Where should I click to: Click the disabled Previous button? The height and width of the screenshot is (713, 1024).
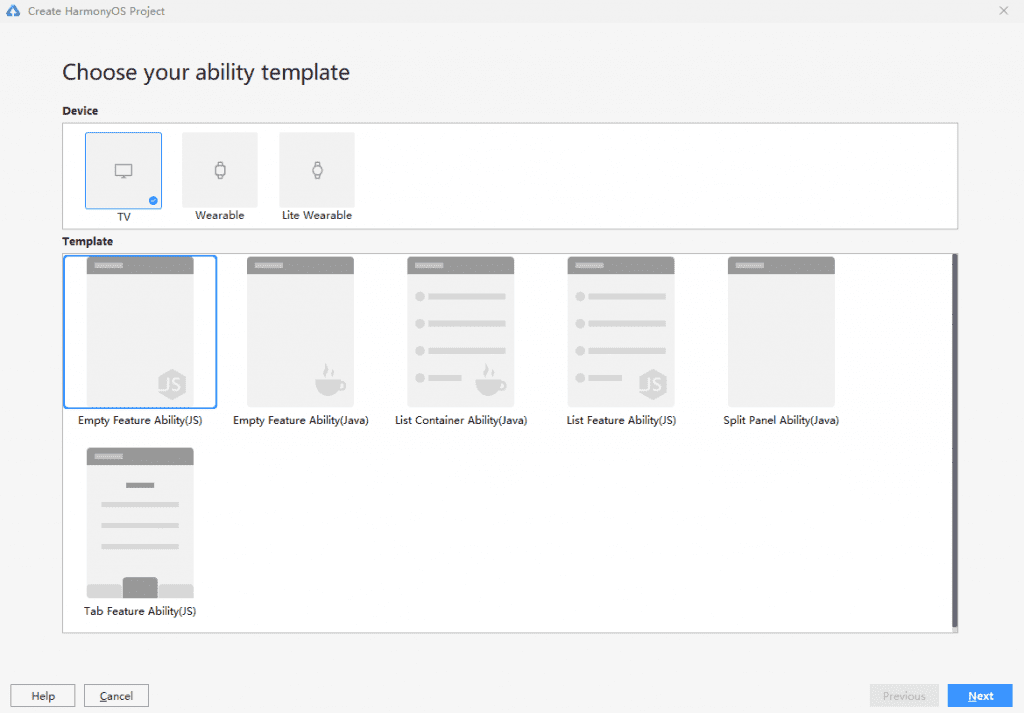(x=904, y=696)
